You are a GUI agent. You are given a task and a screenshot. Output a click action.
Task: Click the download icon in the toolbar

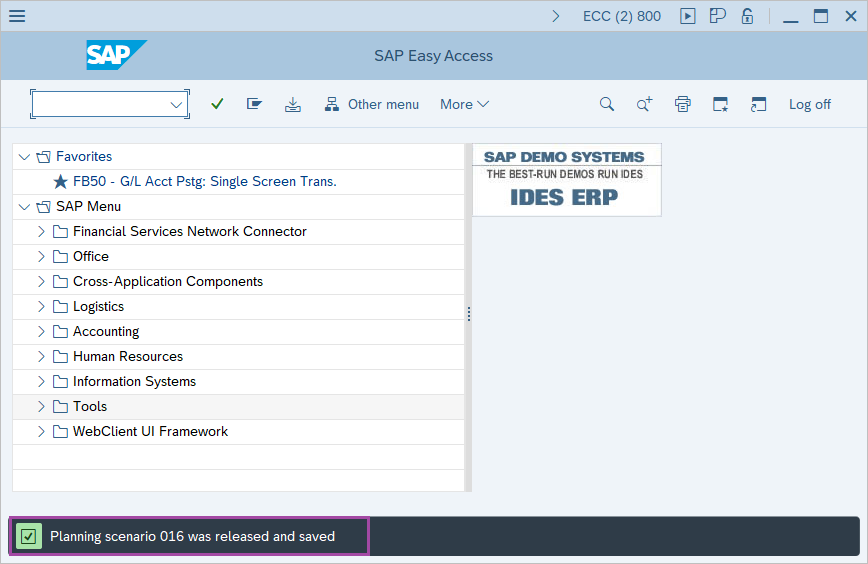coord(292,104)
